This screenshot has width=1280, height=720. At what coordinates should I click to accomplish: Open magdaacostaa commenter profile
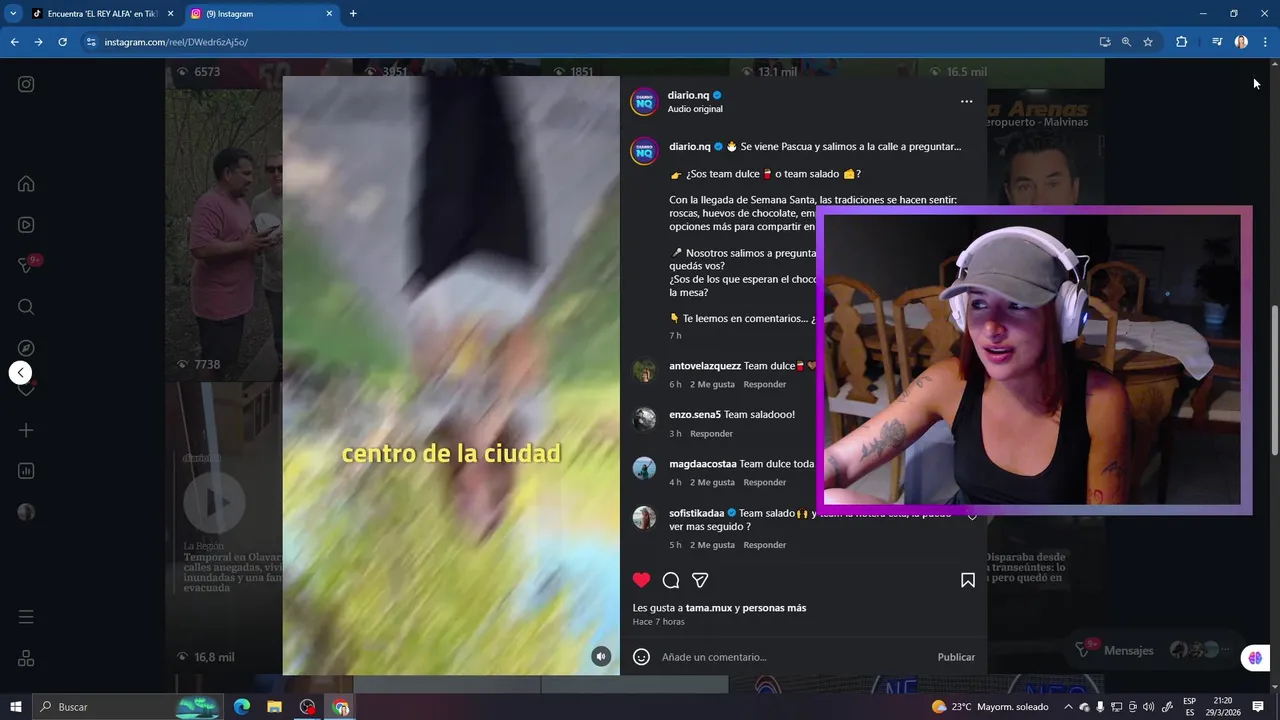coord(703,464)
